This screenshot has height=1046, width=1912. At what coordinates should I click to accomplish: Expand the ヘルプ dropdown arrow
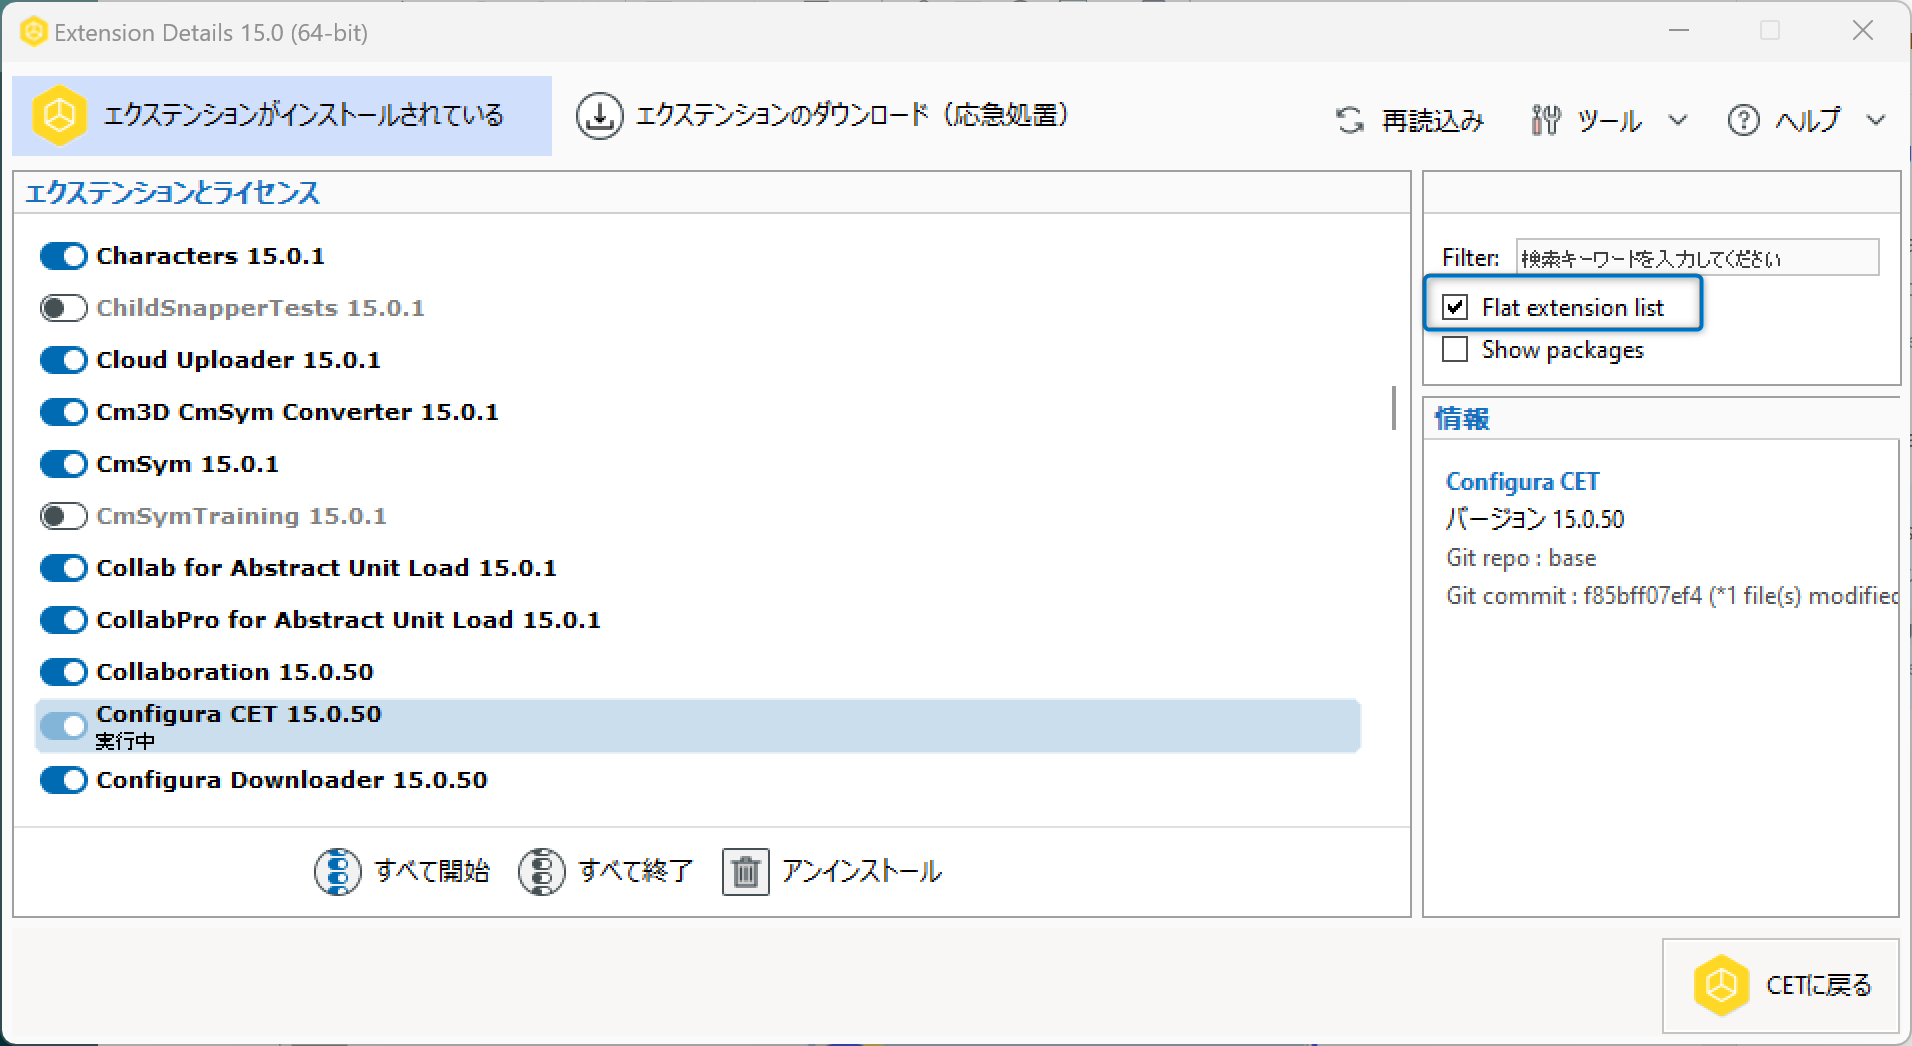1876,121
